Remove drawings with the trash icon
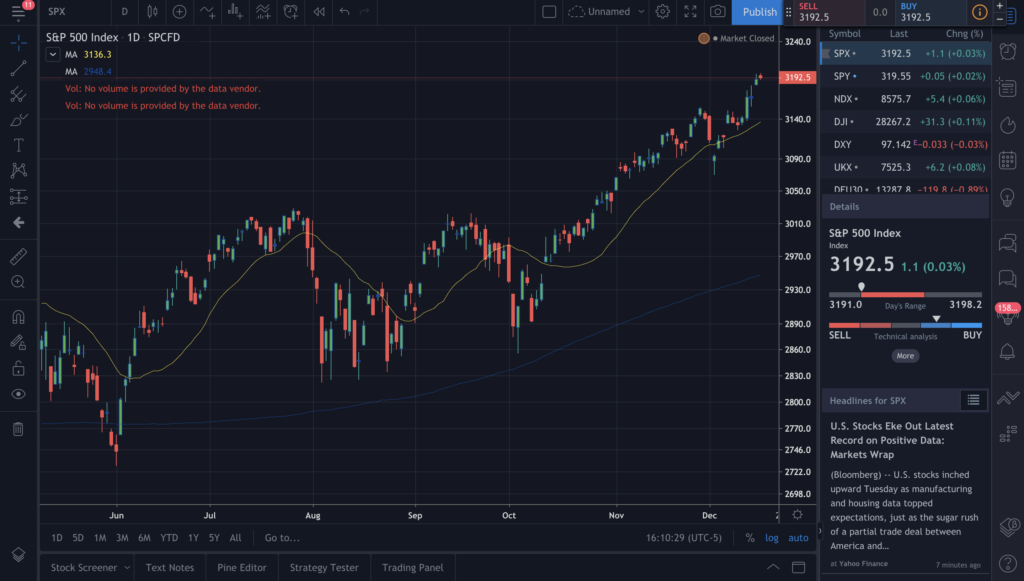1024x581 pixels. pyautogui.click(x=18, y=428)
